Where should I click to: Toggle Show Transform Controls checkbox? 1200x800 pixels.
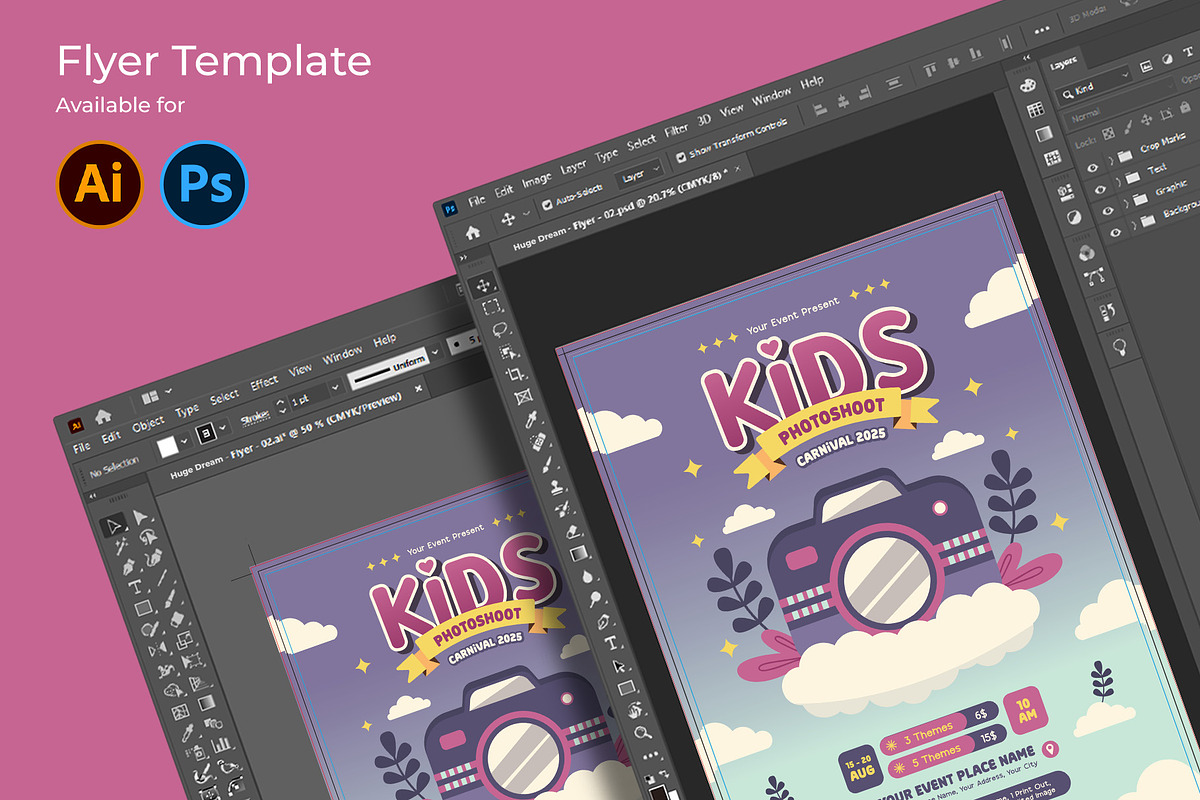click(x=681, y=156)
